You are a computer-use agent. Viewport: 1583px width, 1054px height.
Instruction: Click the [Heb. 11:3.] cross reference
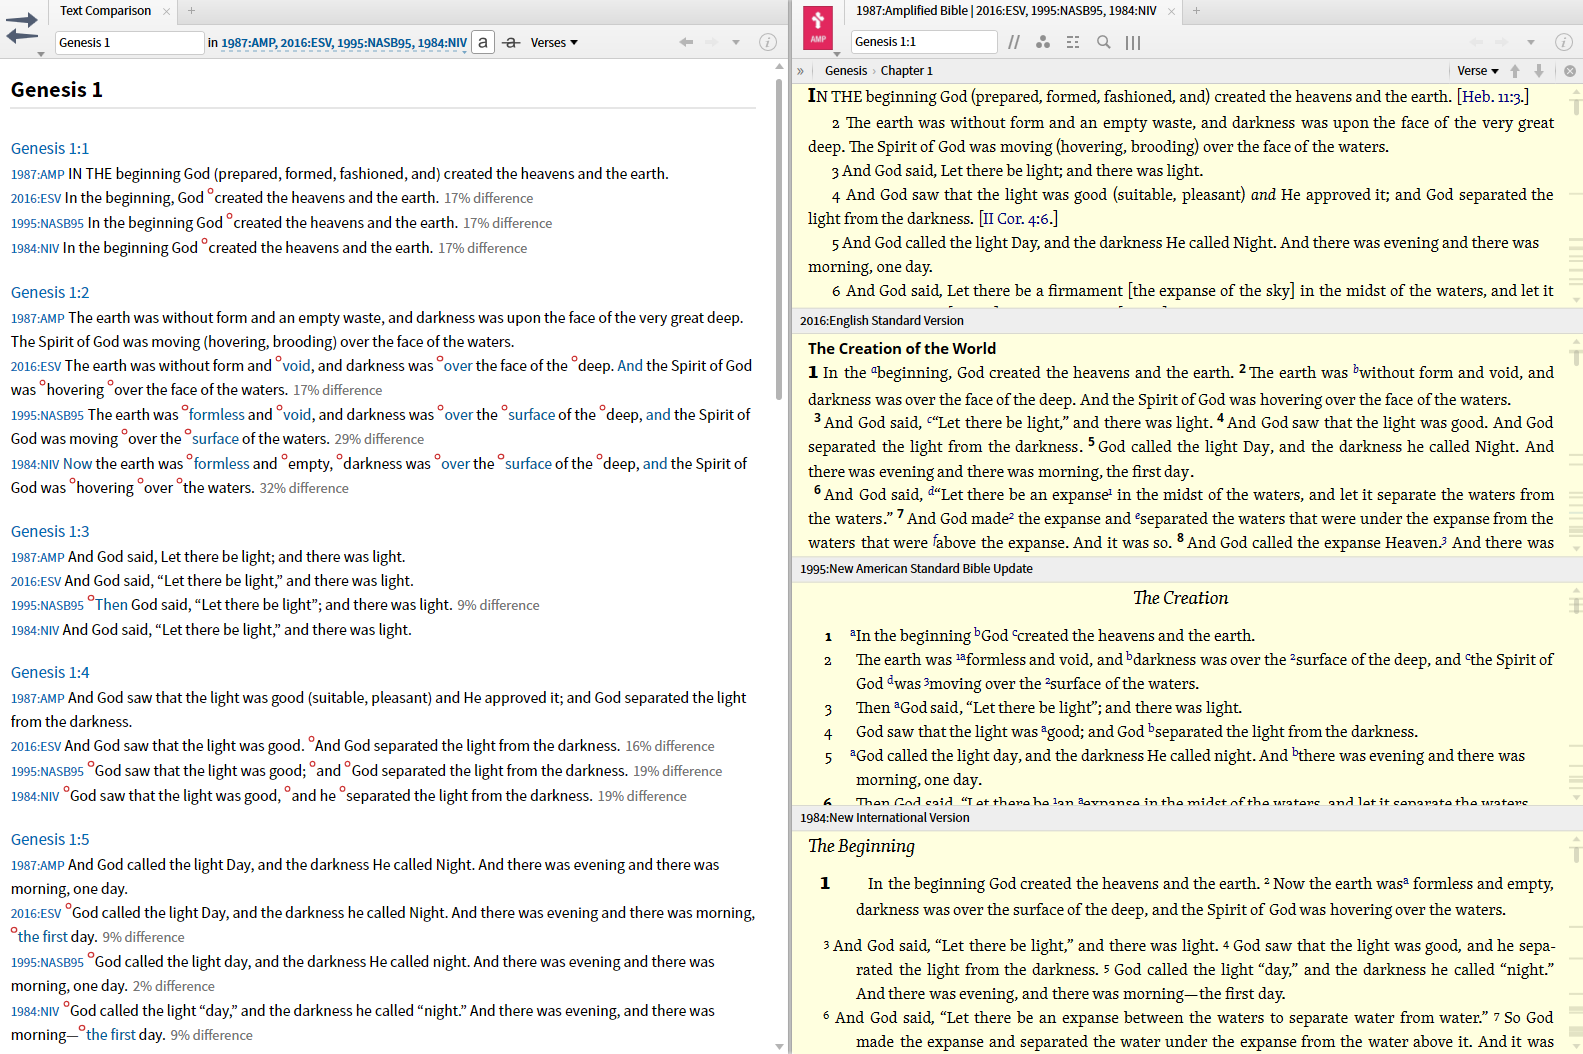1493,97
